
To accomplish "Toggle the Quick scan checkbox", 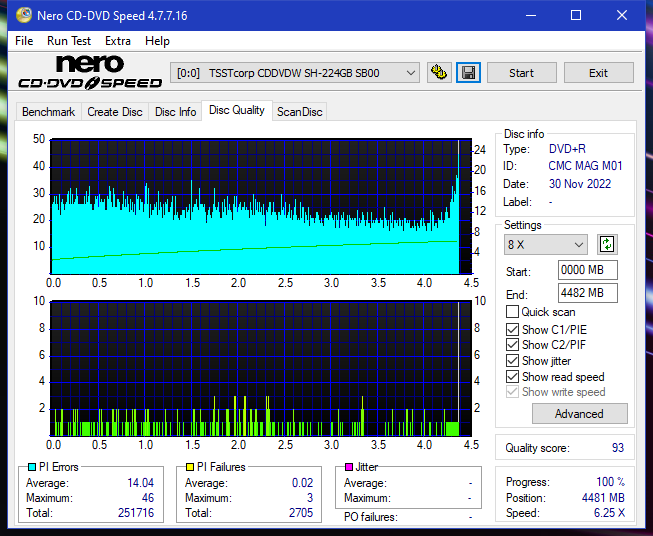I will 512,312.
